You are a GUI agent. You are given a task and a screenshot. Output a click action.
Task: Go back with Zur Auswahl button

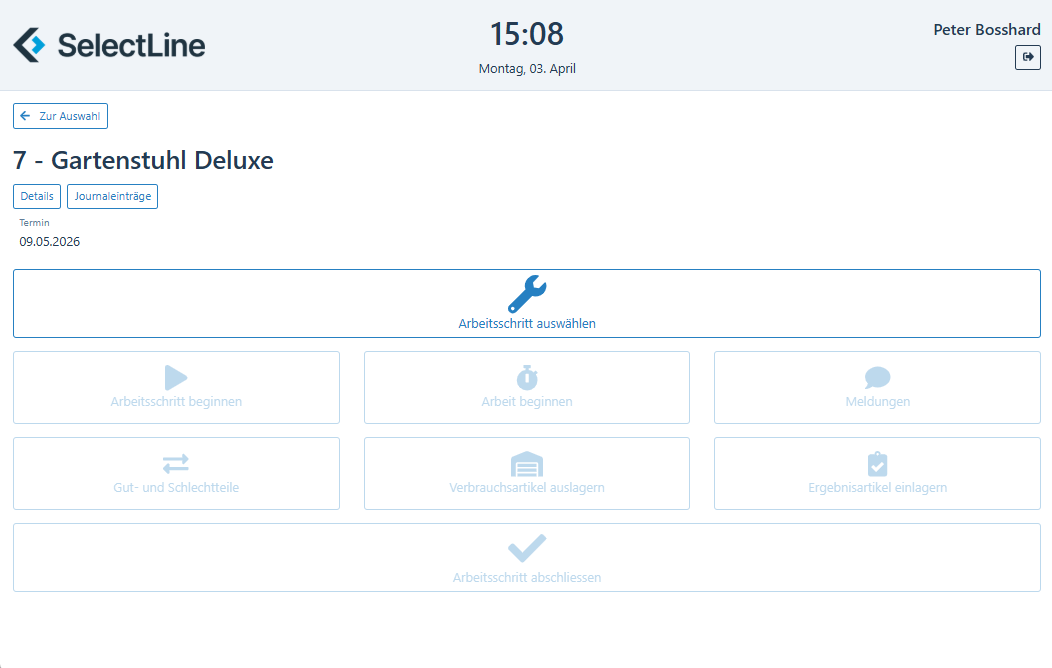60,116
